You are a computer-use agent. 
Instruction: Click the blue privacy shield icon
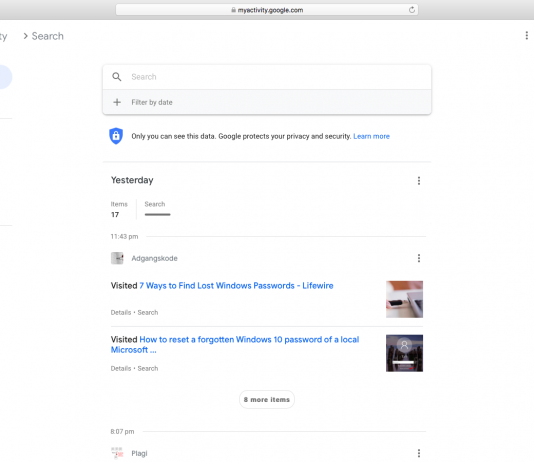click(x=116, y=136)
